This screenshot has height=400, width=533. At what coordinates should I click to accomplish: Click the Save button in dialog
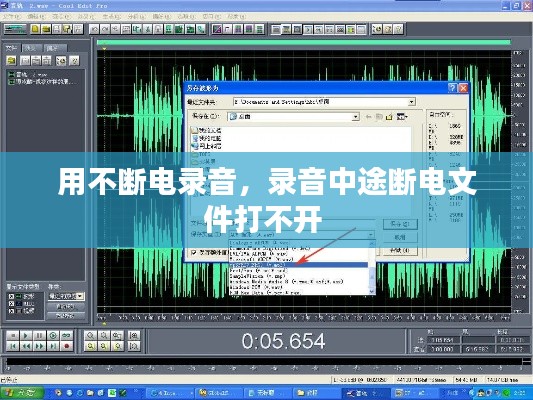(x=400, y=224)
